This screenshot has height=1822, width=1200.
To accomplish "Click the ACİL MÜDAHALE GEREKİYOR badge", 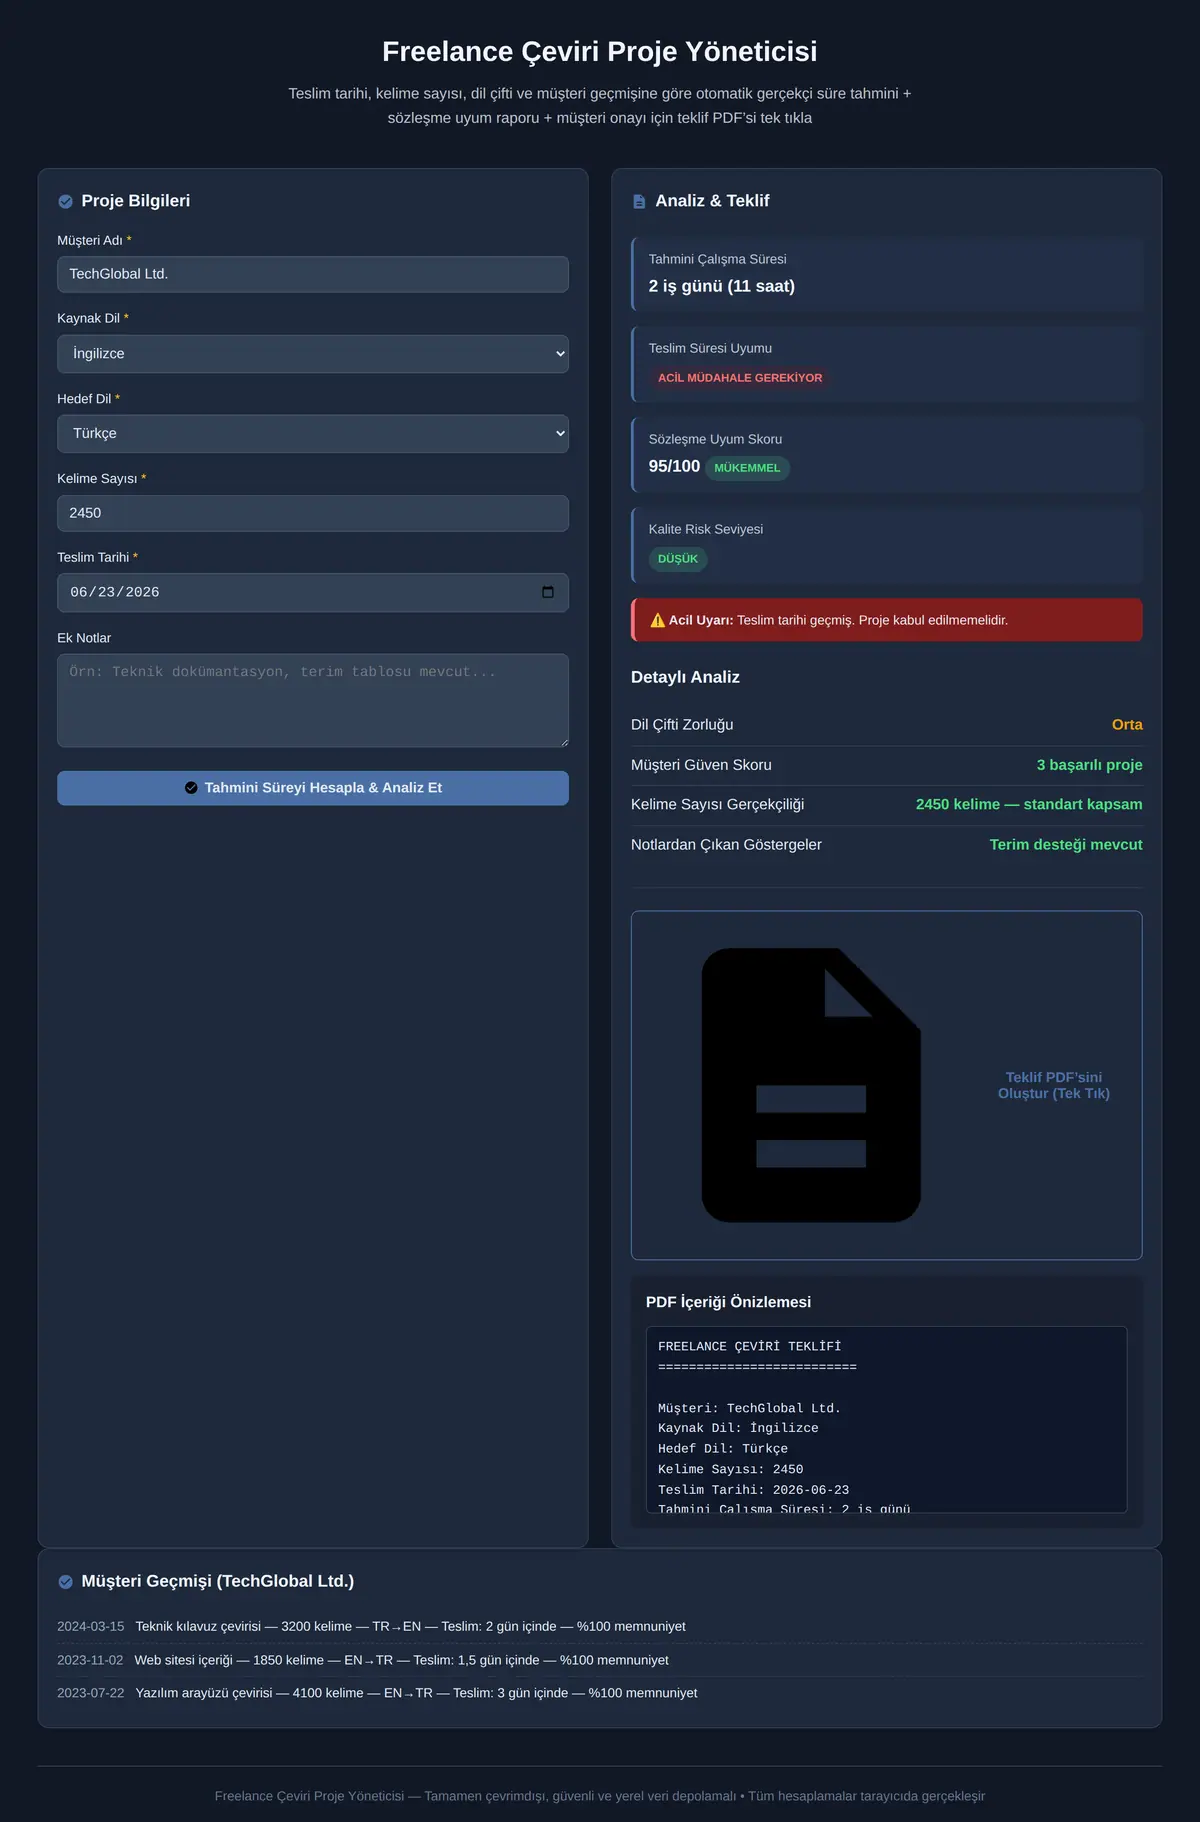I will (740, 378).
